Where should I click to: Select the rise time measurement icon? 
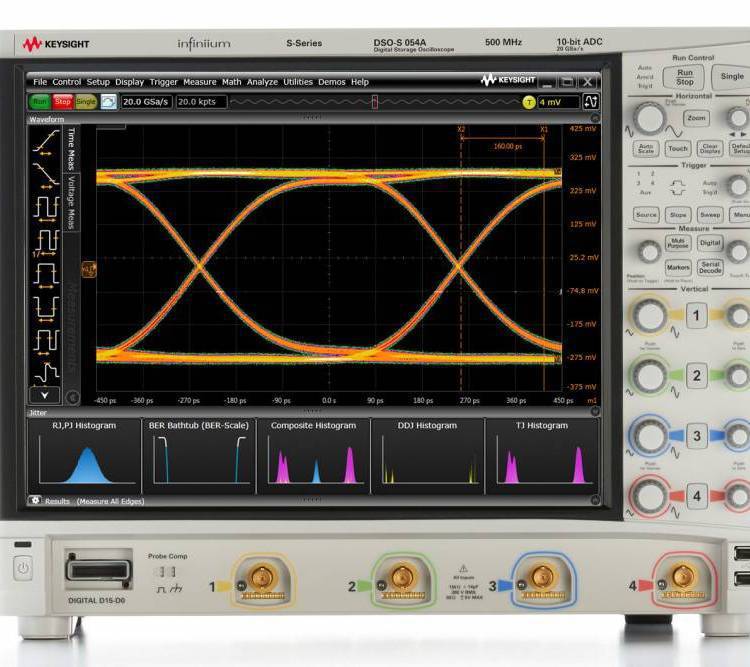[46, 142]
